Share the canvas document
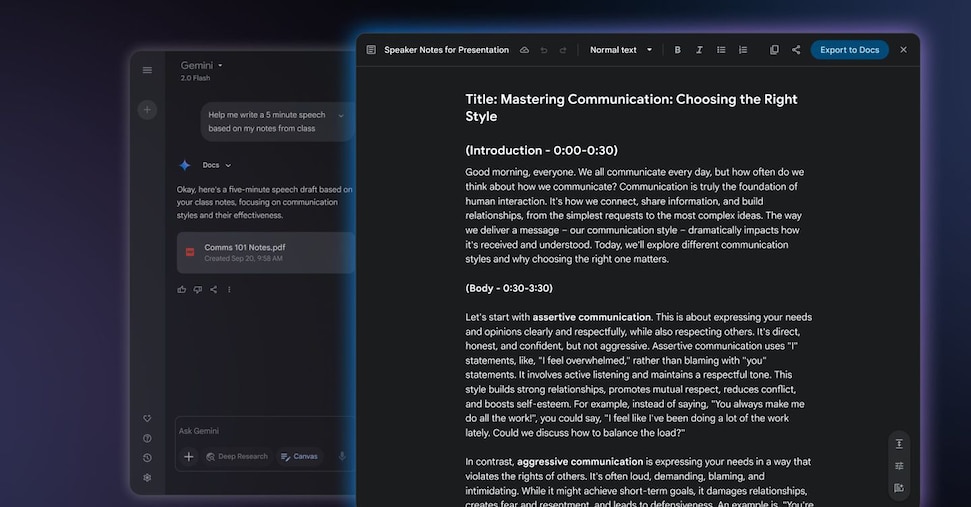Screen dimensions: 971x507 click(796, 50)
